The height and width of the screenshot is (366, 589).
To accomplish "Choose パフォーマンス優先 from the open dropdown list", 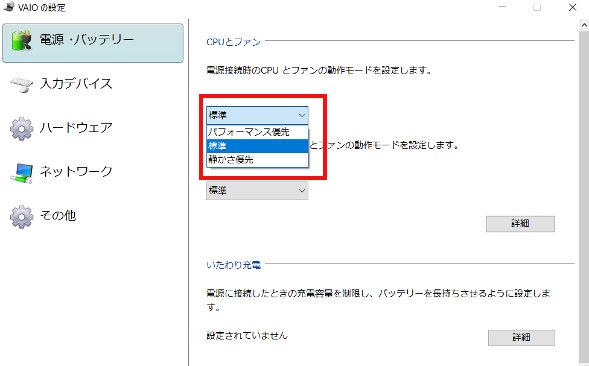I will tap(257, 132).
